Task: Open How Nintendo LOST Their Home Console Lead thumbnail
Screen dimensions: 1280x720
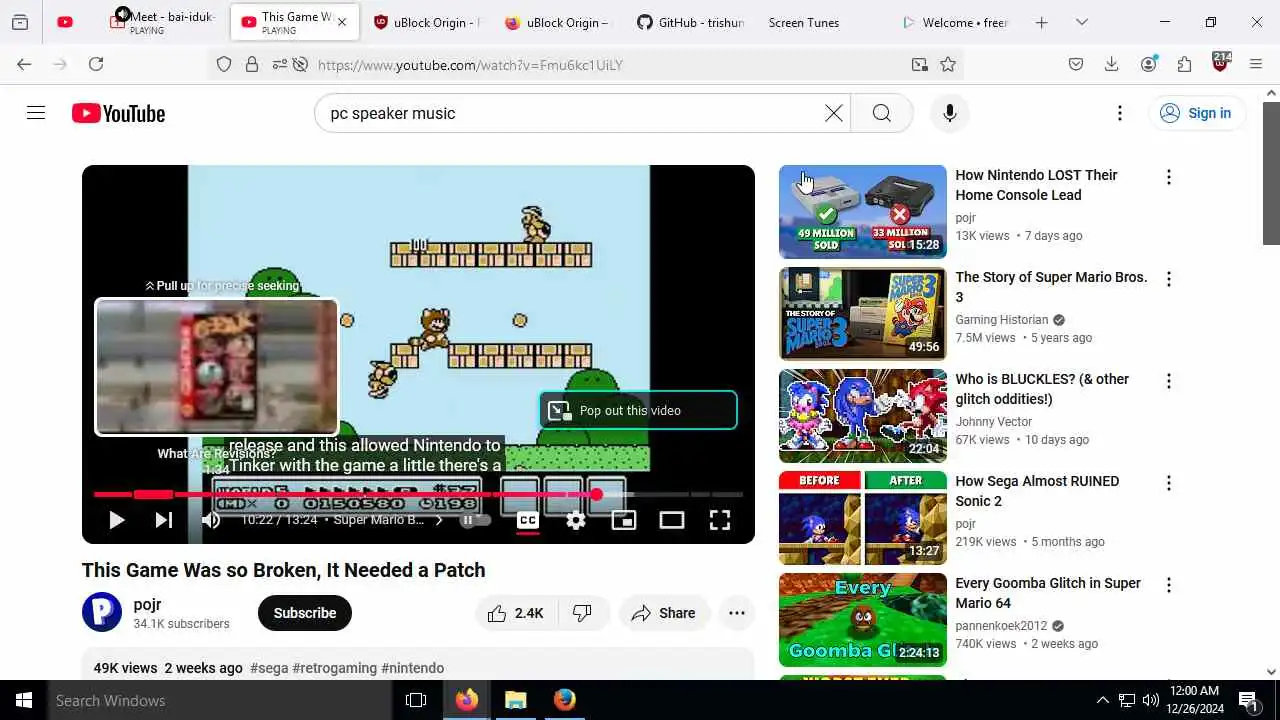Action: click(863, 212)
